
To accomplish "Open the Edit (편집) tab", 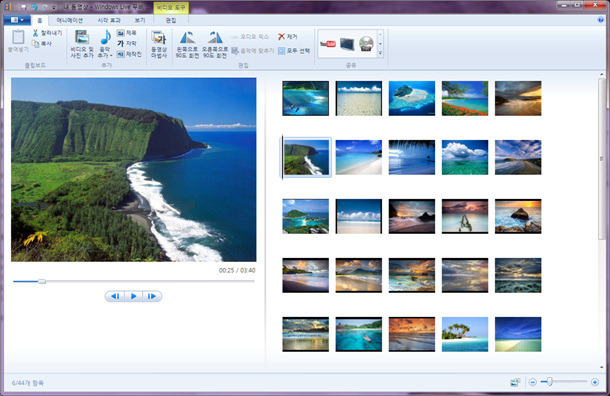I will pos(171,20).
